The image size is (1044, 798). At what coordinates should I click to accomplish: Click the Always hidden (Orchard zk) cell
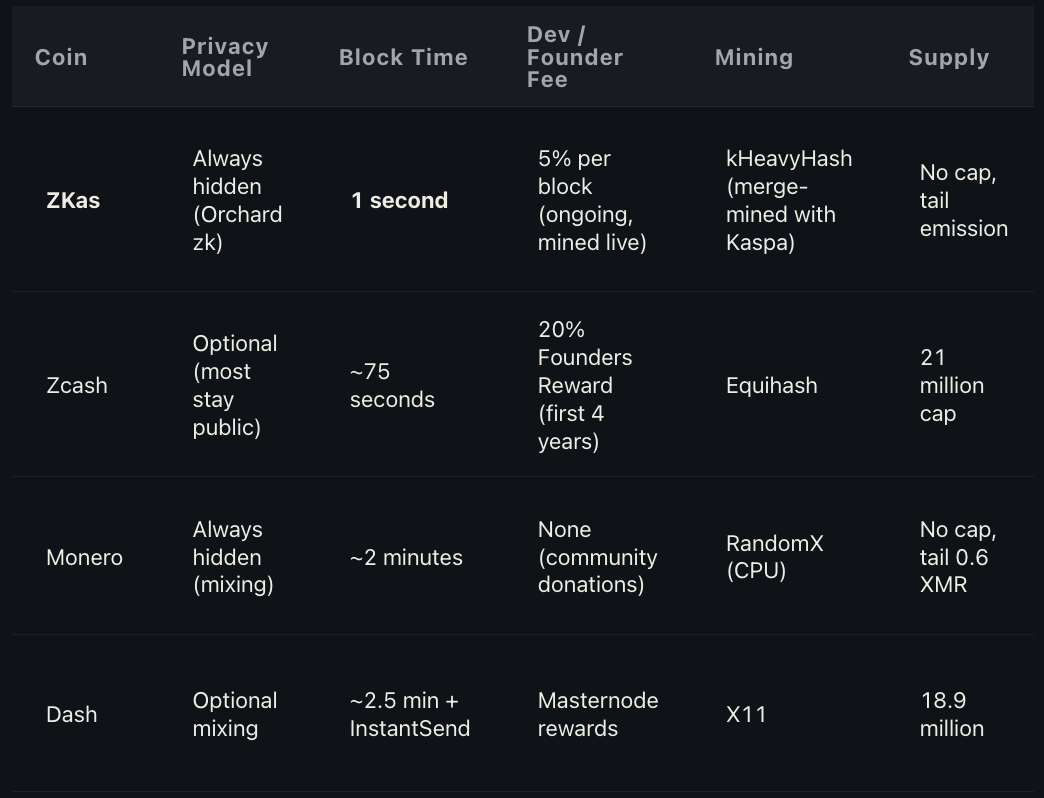click(x=237, y=200)
